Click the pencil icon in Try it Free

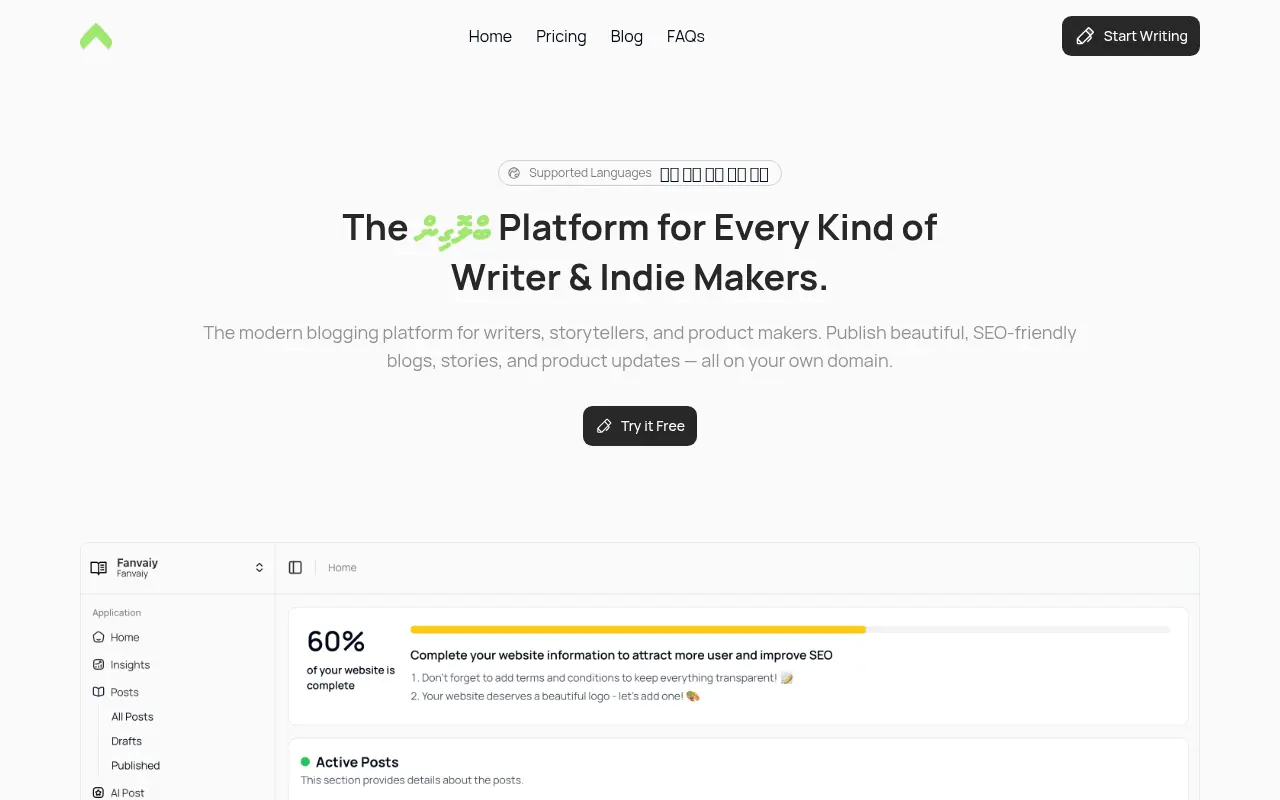click(604, 426)
